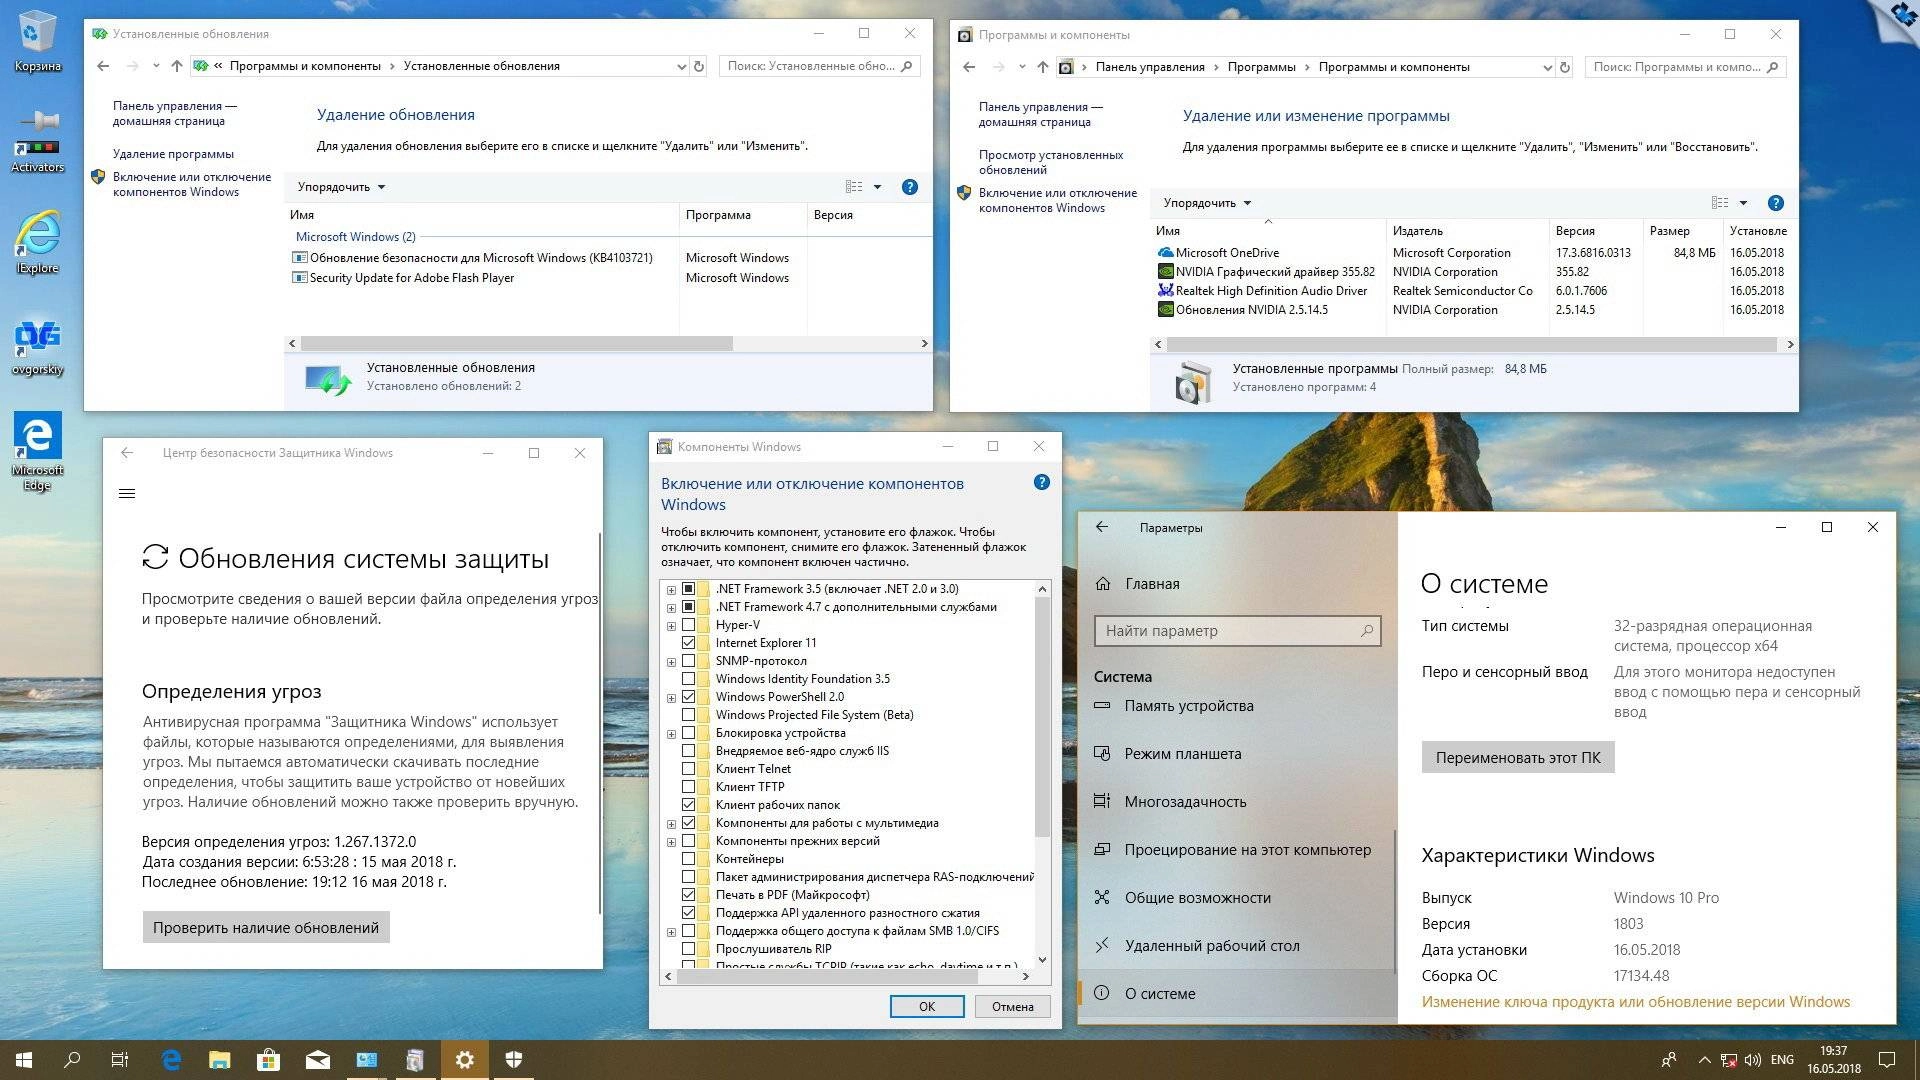The image size is (1920, 1080).
Task: Click the Windows Start button
Action: (24, 1060)
